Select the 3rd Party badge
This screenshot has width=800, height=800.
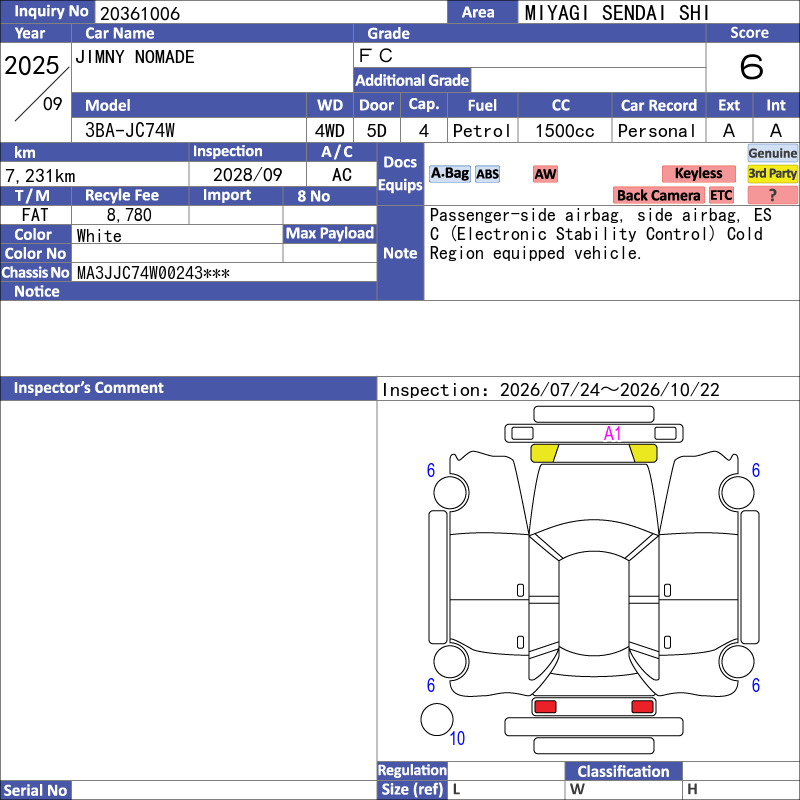tap(772, 173)
